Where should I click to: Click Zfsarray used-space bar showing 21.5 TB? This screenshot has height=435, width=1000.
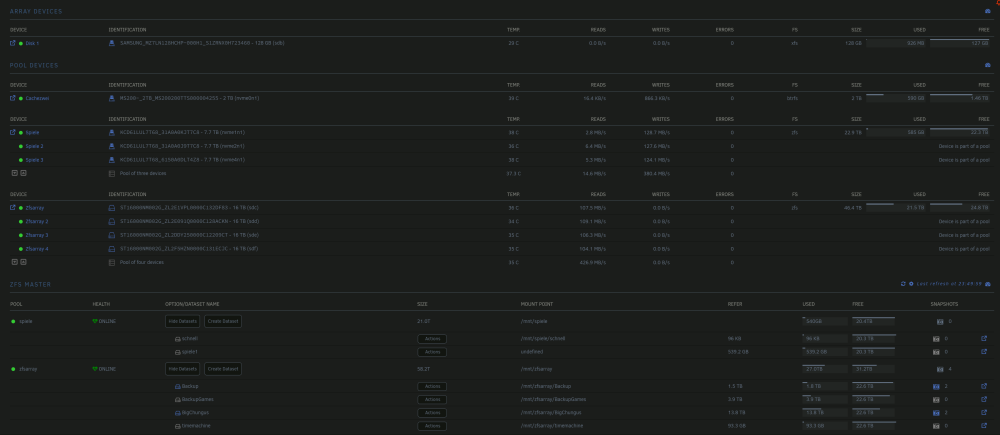895,207
